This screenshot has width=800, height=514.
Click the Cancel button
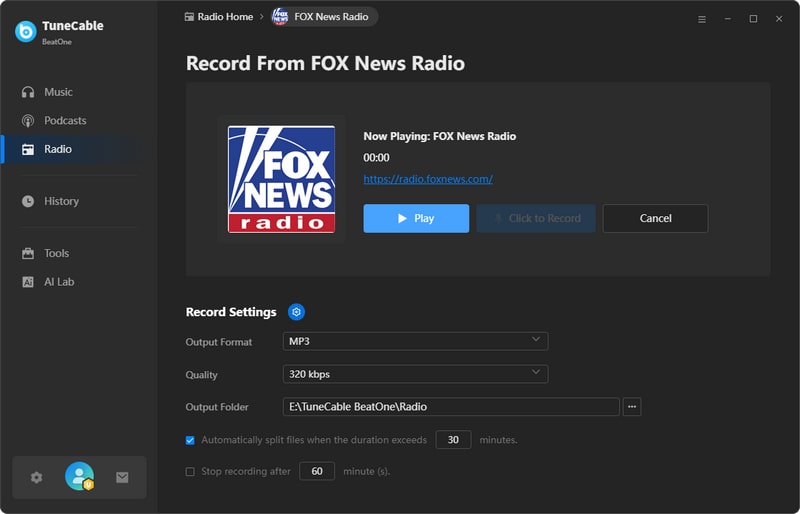pos(655,218)
